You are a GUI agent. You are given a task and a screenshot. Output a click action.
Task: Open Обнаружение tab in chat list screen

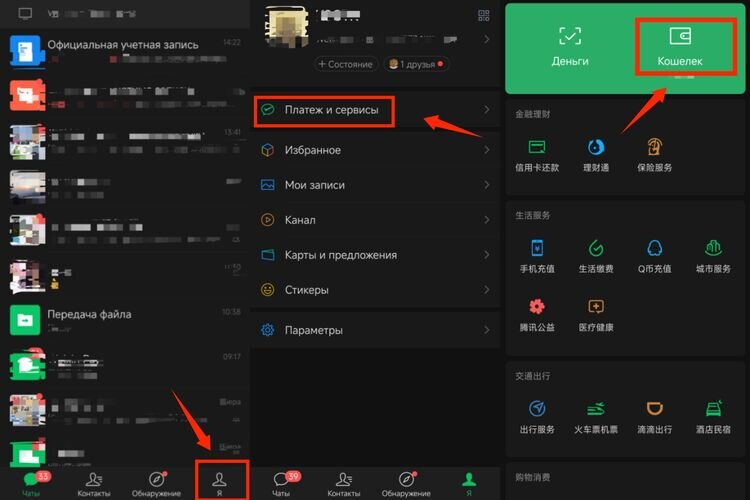pos(156,484)
